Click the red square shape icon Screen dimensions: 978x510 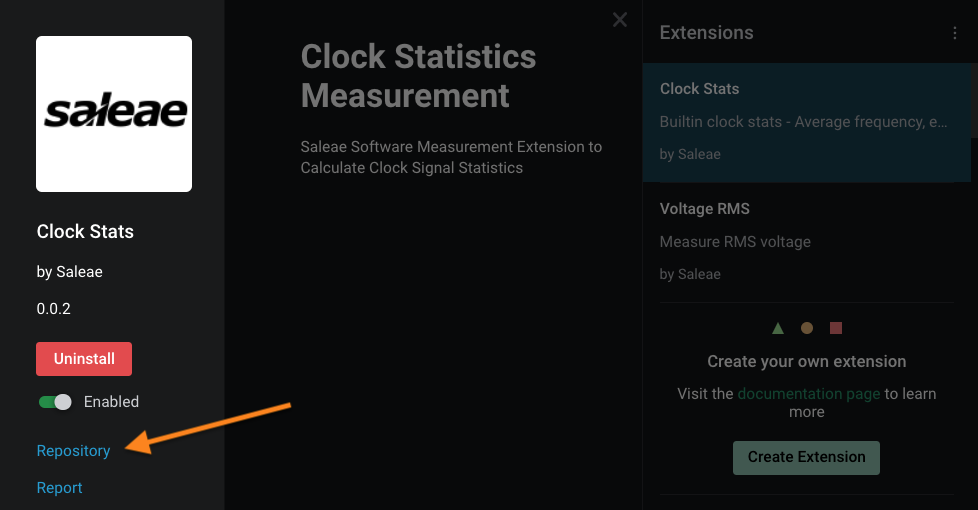click(x=836, y=328)
